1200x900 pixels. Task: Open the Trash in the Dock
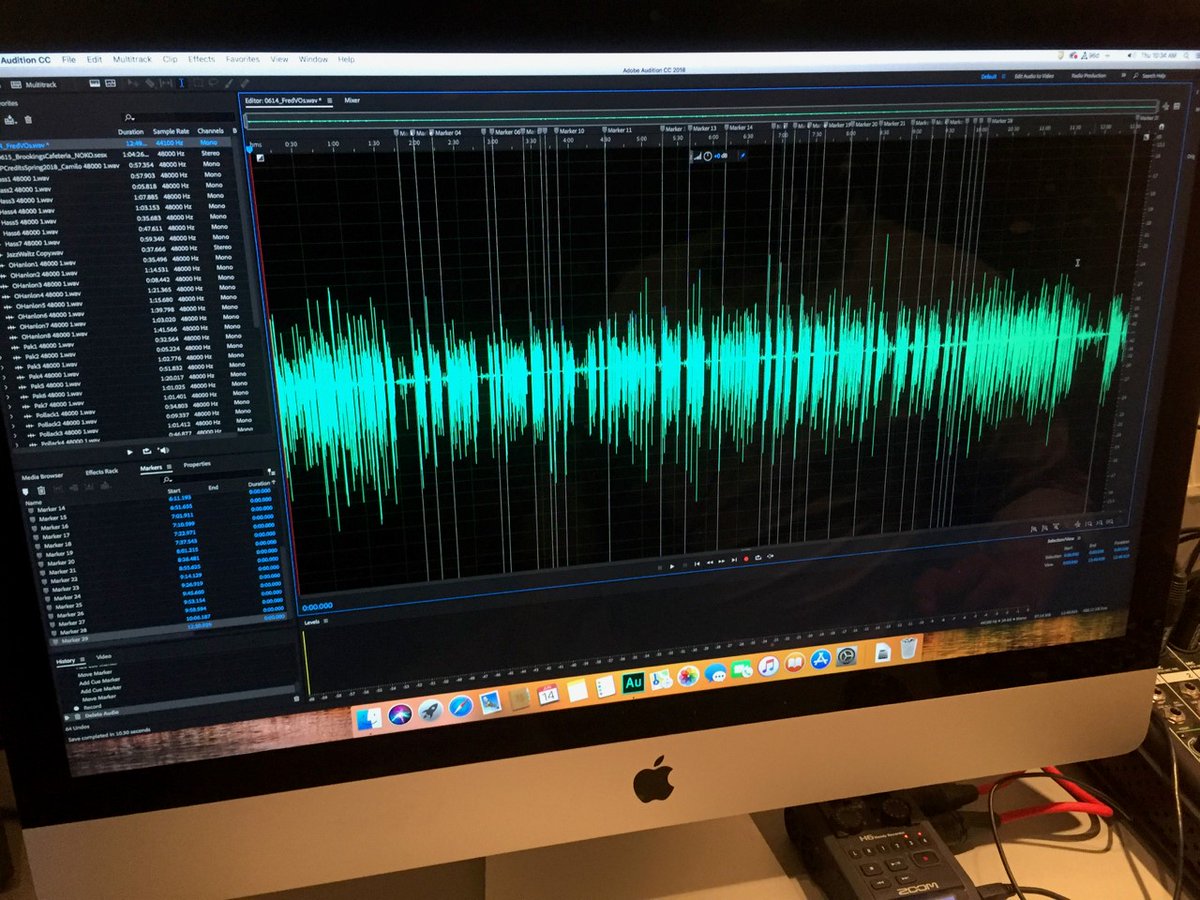(908, 648)
